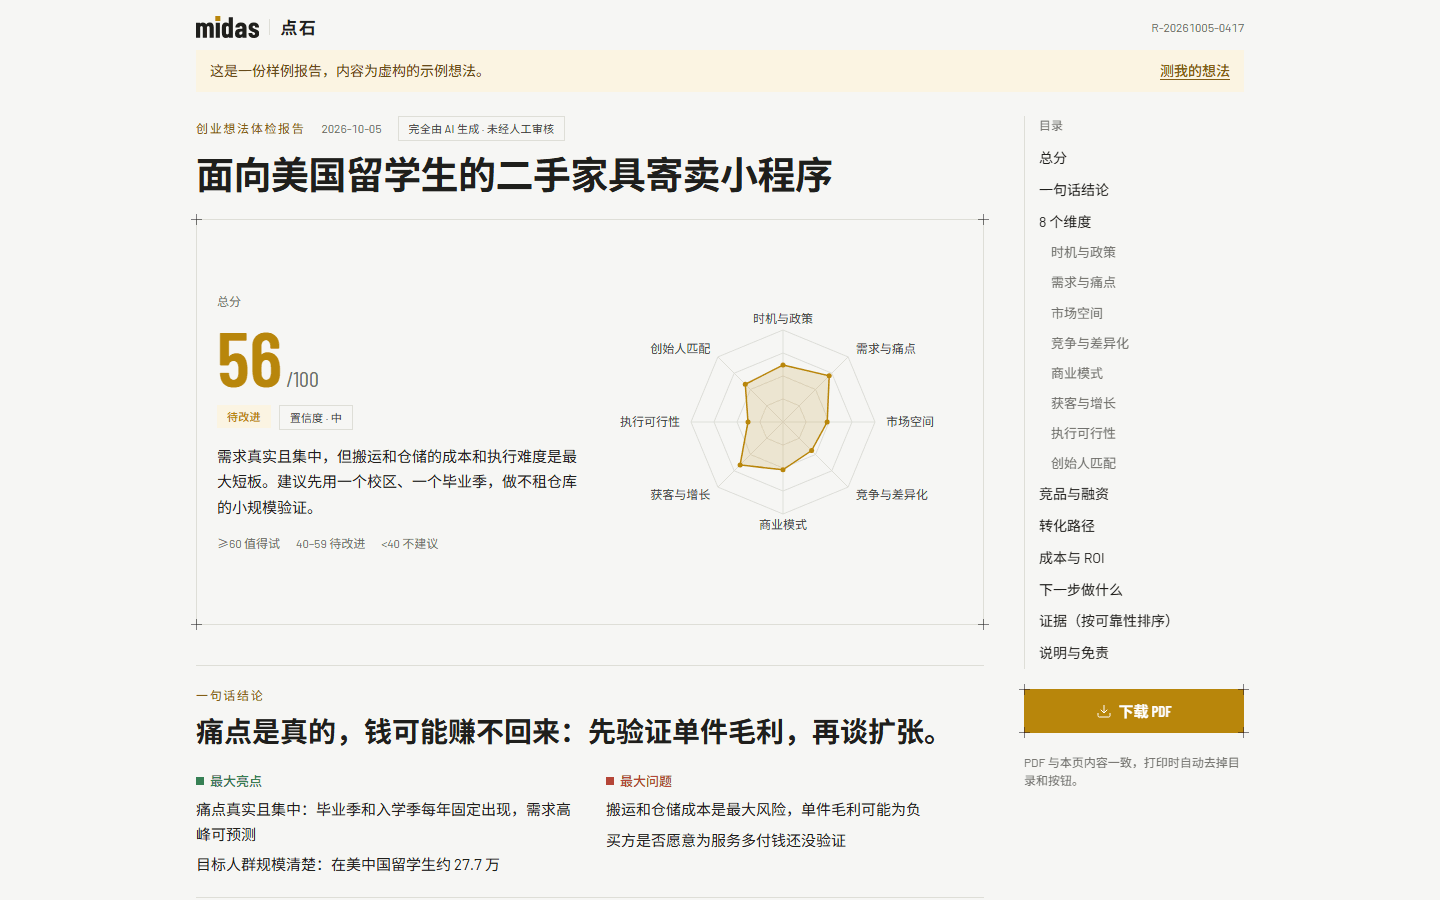Click the ≥60 值得试 legend text

(249, 544)
